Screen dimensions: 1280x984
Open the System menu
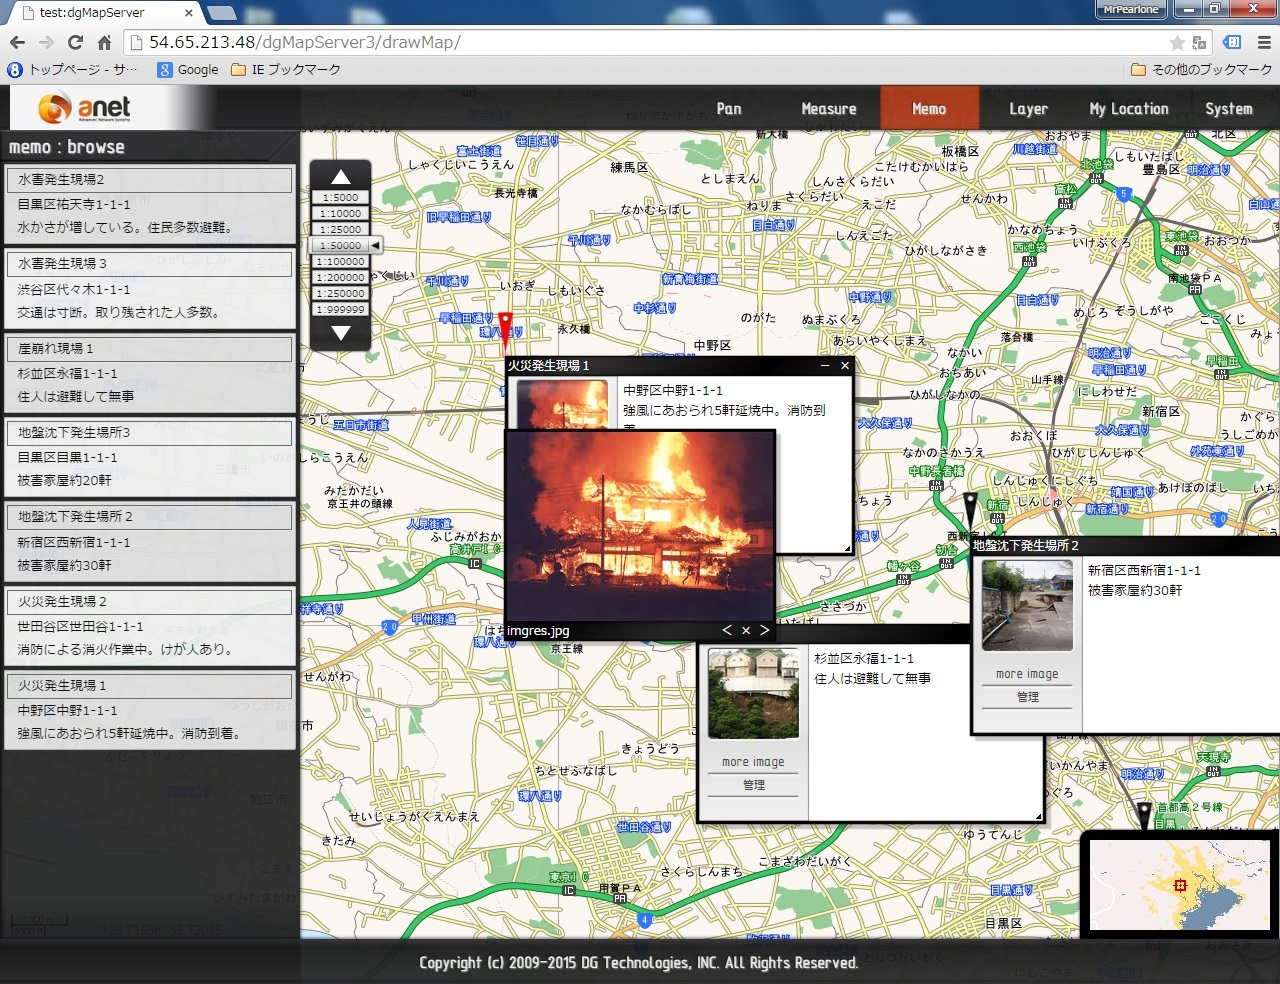click(1228, 109)
